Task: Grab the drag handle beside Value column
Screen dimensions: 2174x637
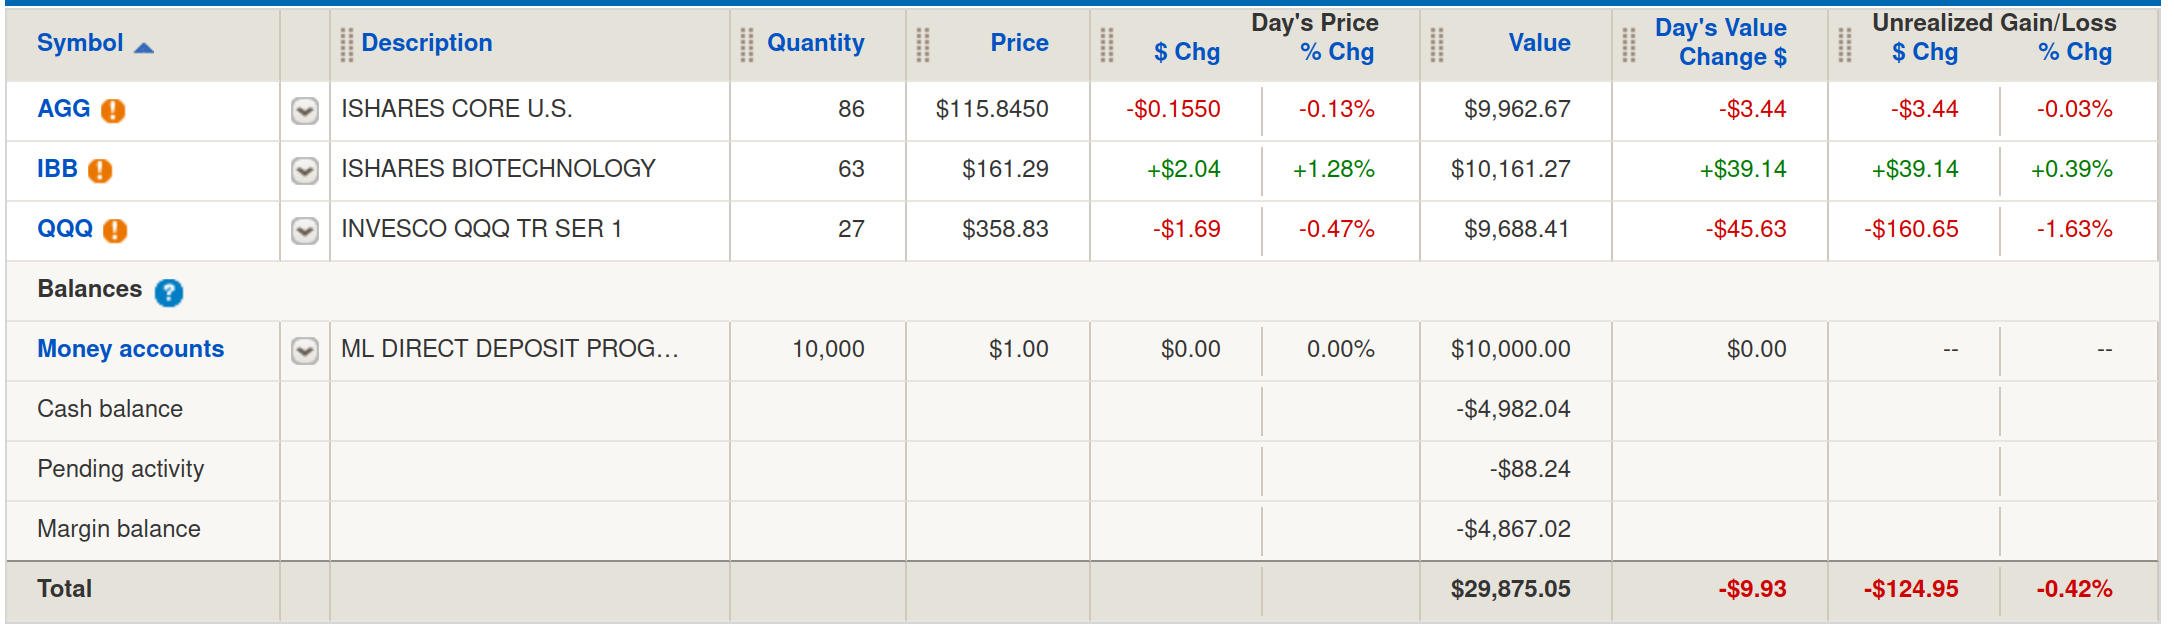Action: point(1436,45)
